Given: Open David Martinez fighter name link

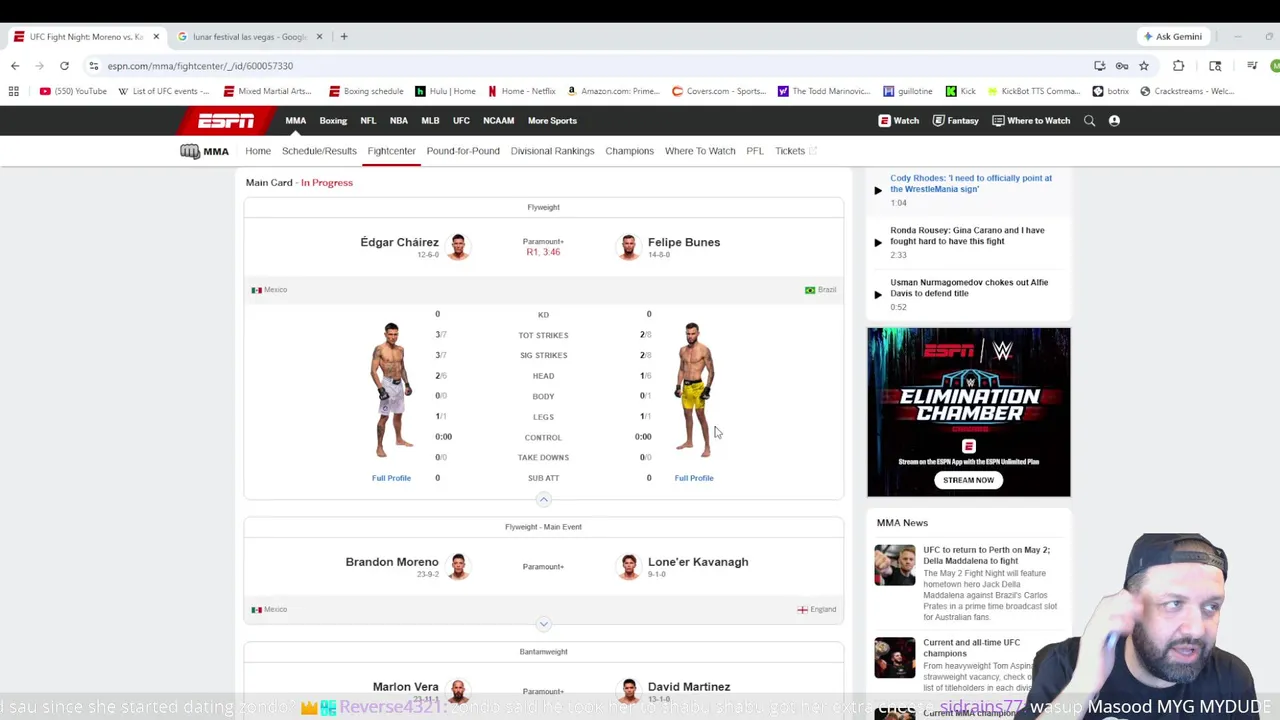Looking at the screenshot, I should pos(689,687).
